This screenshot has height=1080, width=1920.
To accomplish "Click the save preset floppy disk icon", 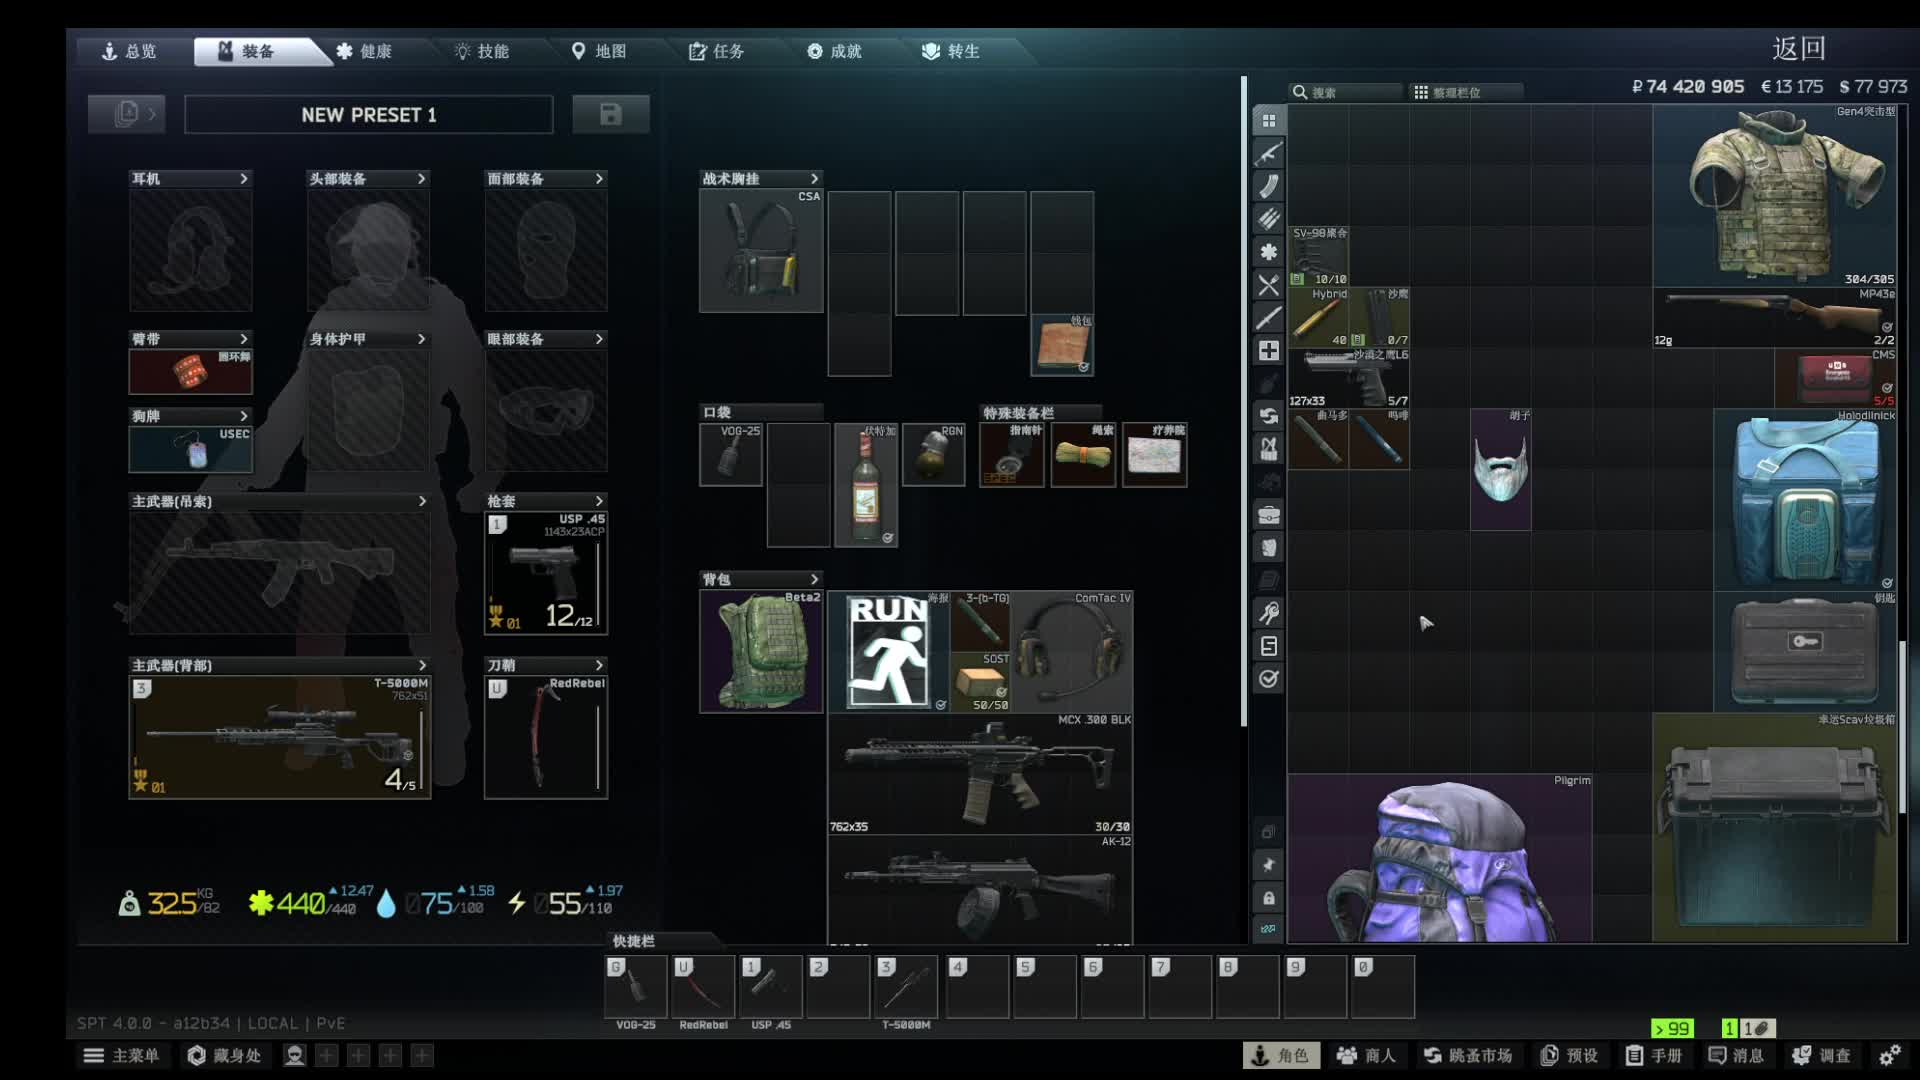I will [x=610, y=114].
